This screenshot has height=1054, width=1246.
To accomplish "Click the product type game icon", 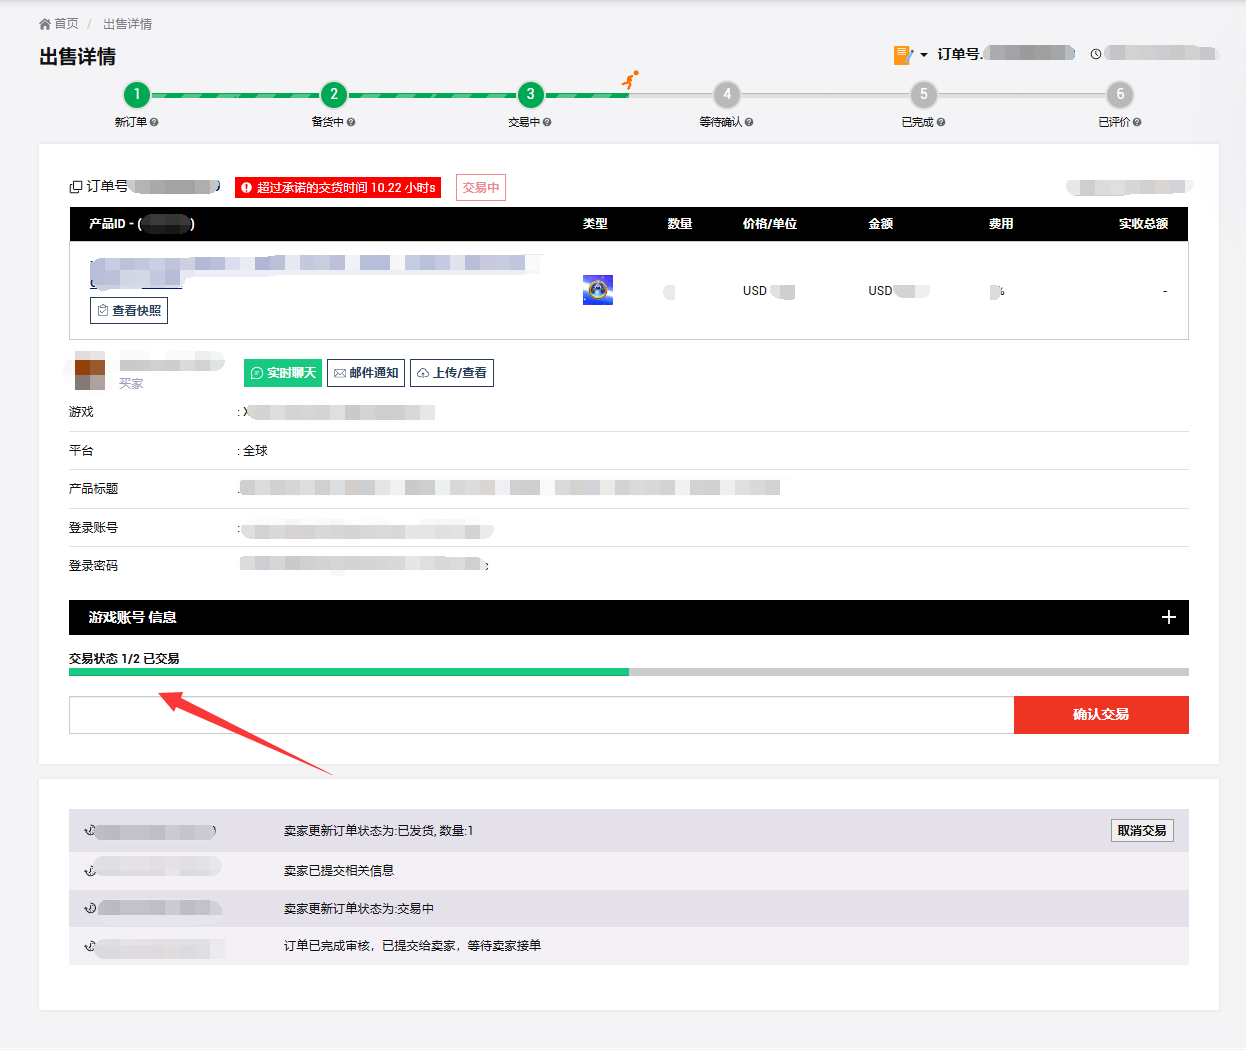I will 598,290.
